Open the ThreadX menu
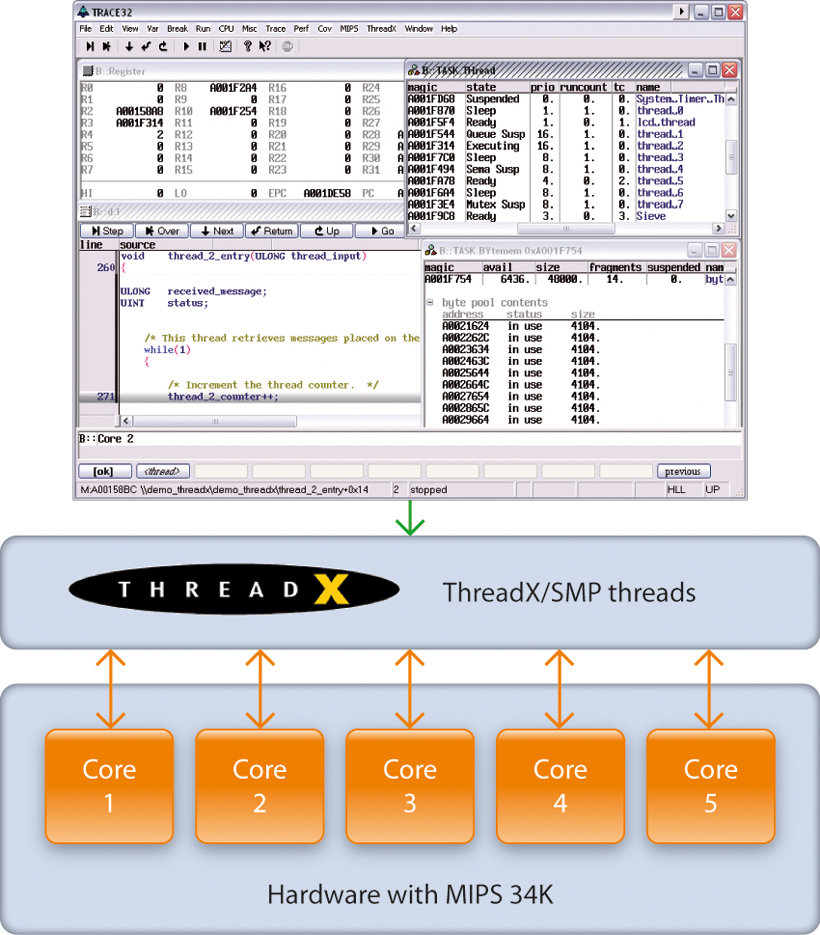 [382, 29]
